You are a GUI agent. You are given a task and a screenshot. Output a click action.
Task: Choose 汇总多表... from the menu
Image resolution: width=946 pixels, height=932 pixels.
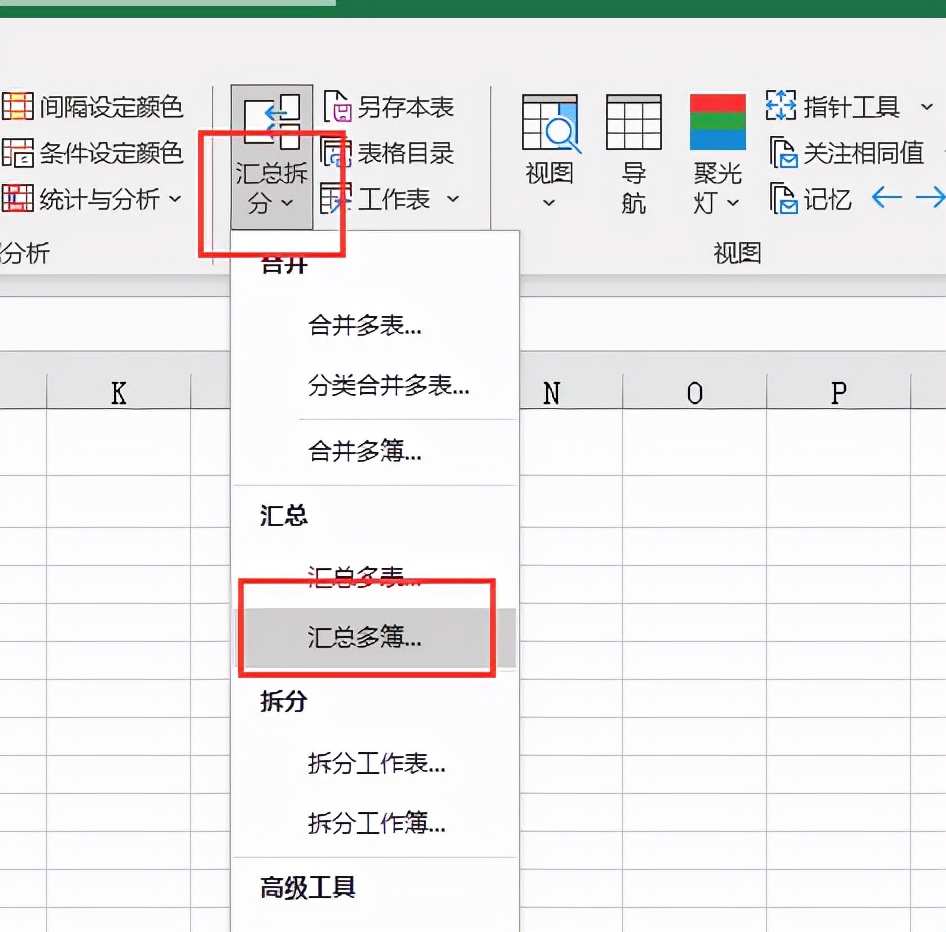click(375, 577)
